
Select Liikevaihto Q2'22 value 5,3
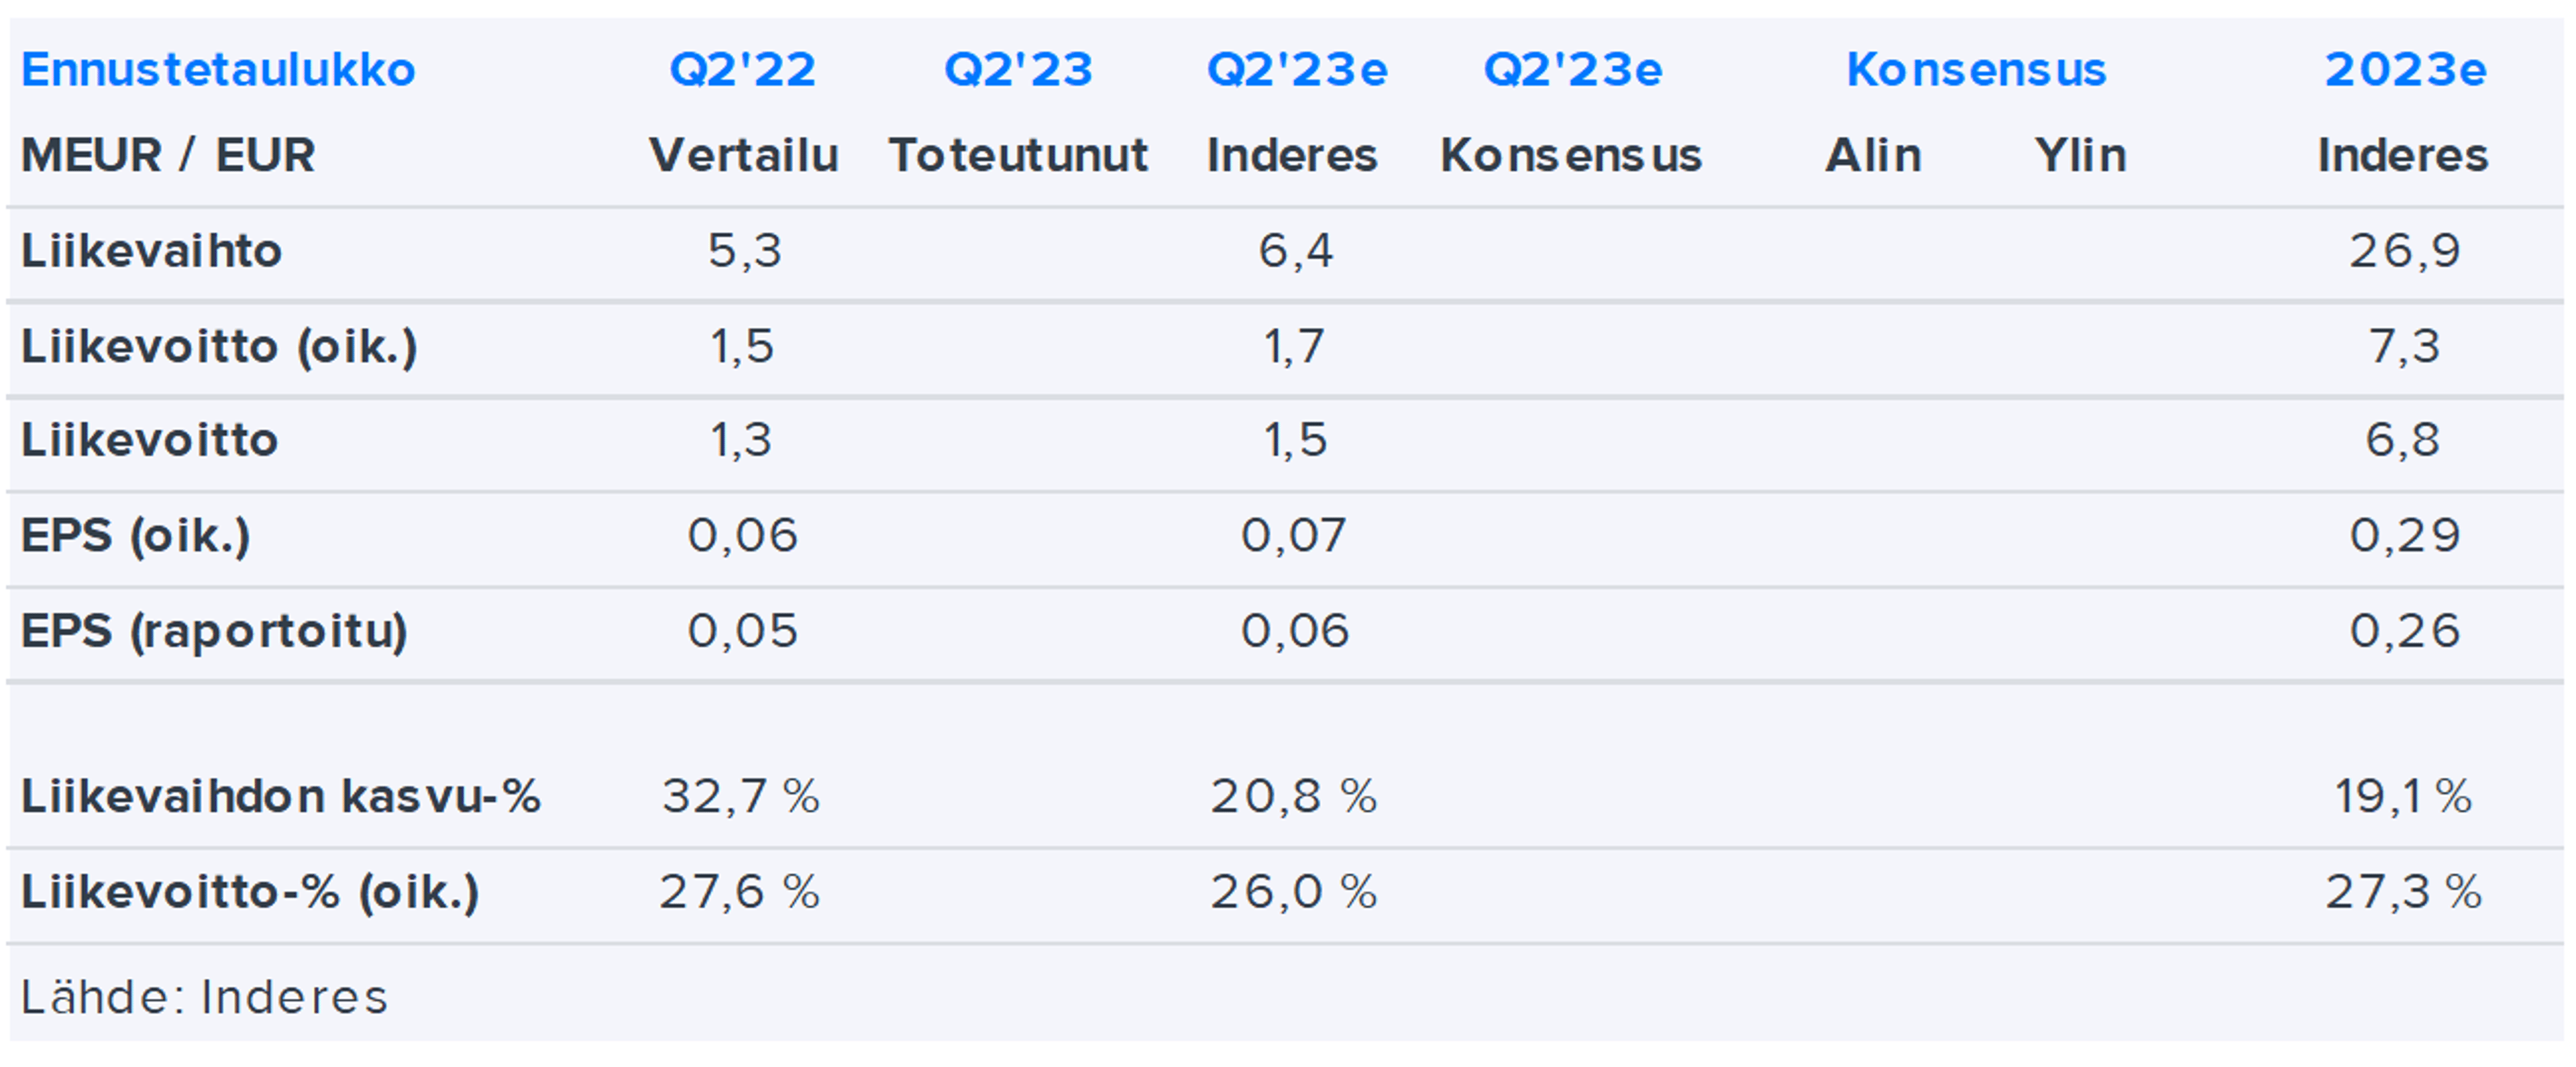coord(744,251)
